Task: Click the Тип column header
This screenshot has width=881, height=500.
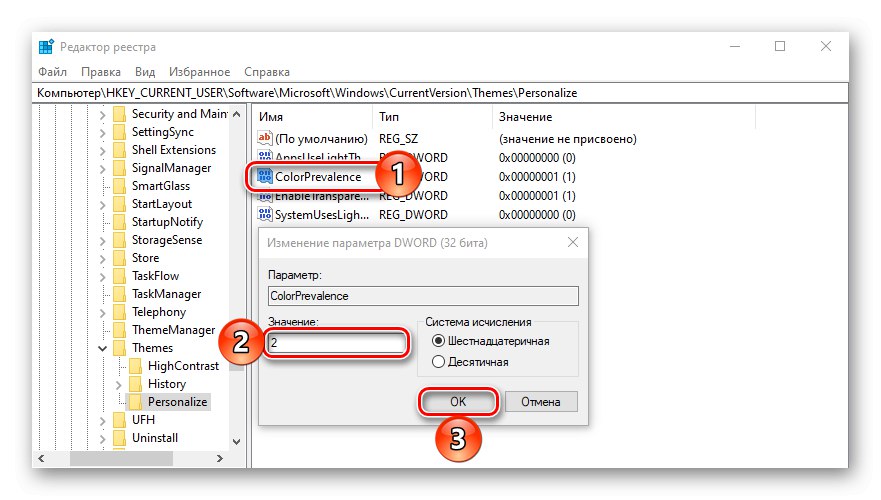Action: [x=432, y=117]
